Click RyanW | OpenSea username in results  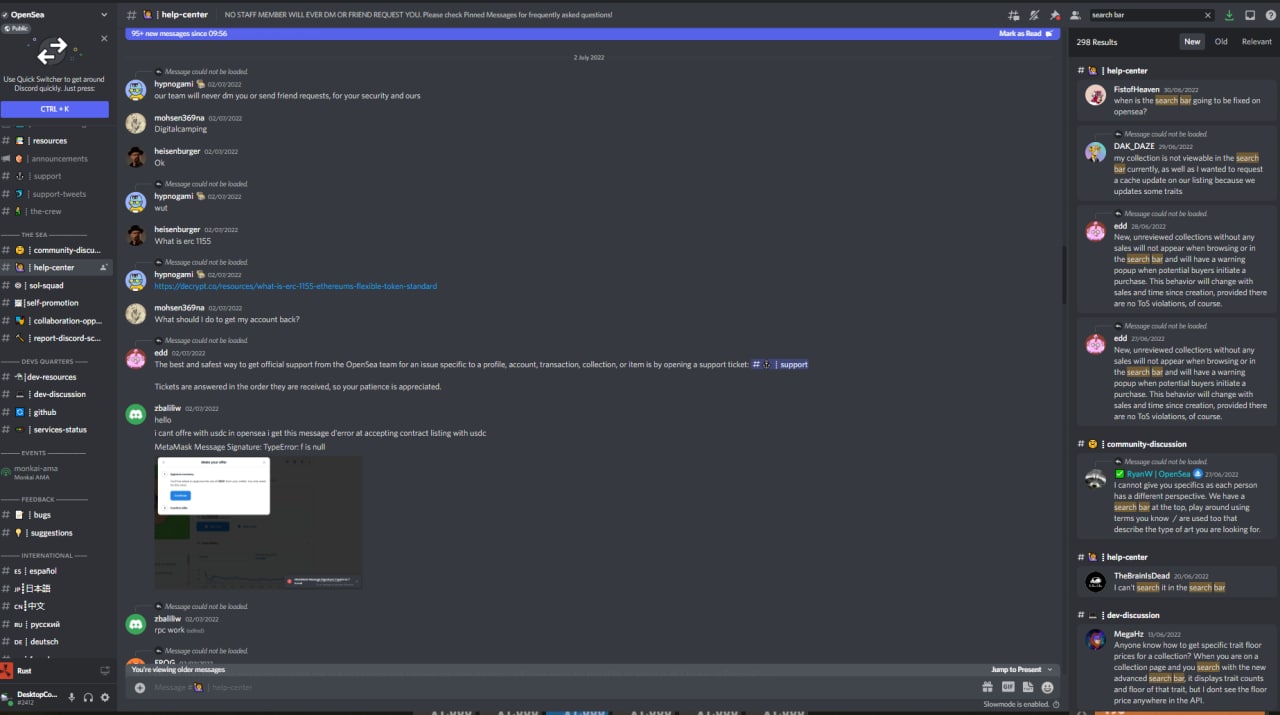(x=1158, y=474)
